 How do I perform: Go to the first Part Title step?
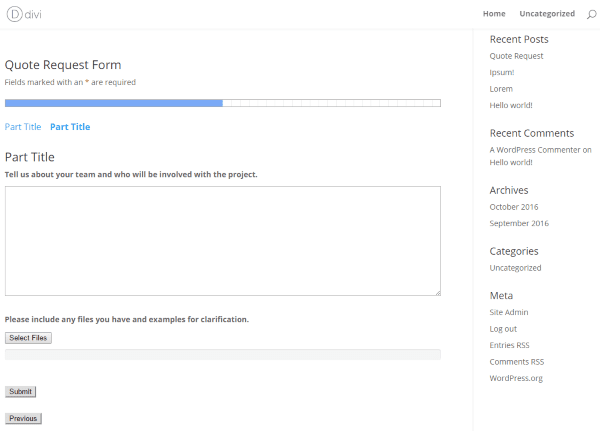[23, 127]
